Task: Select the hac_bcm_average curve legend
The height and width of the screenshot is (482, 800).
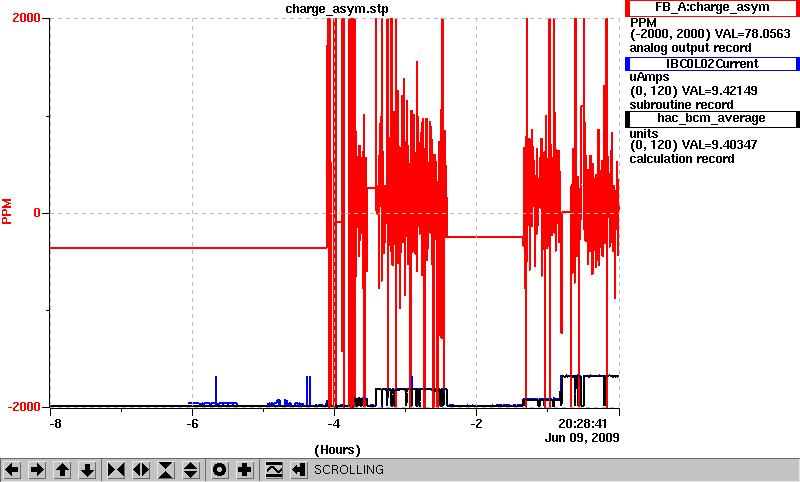Action: pyautogui.click(x=712, y=118)
